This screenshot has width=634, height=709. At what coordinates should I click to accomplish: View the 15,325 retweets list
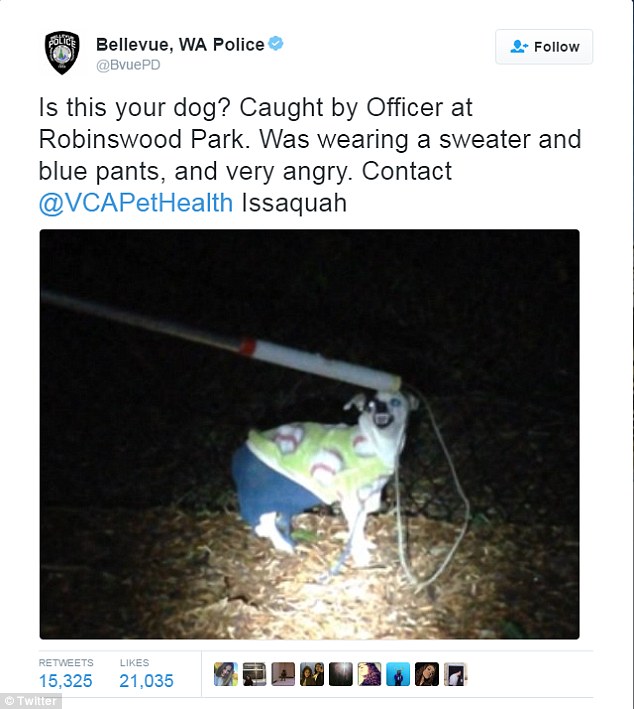coord(66,674)
